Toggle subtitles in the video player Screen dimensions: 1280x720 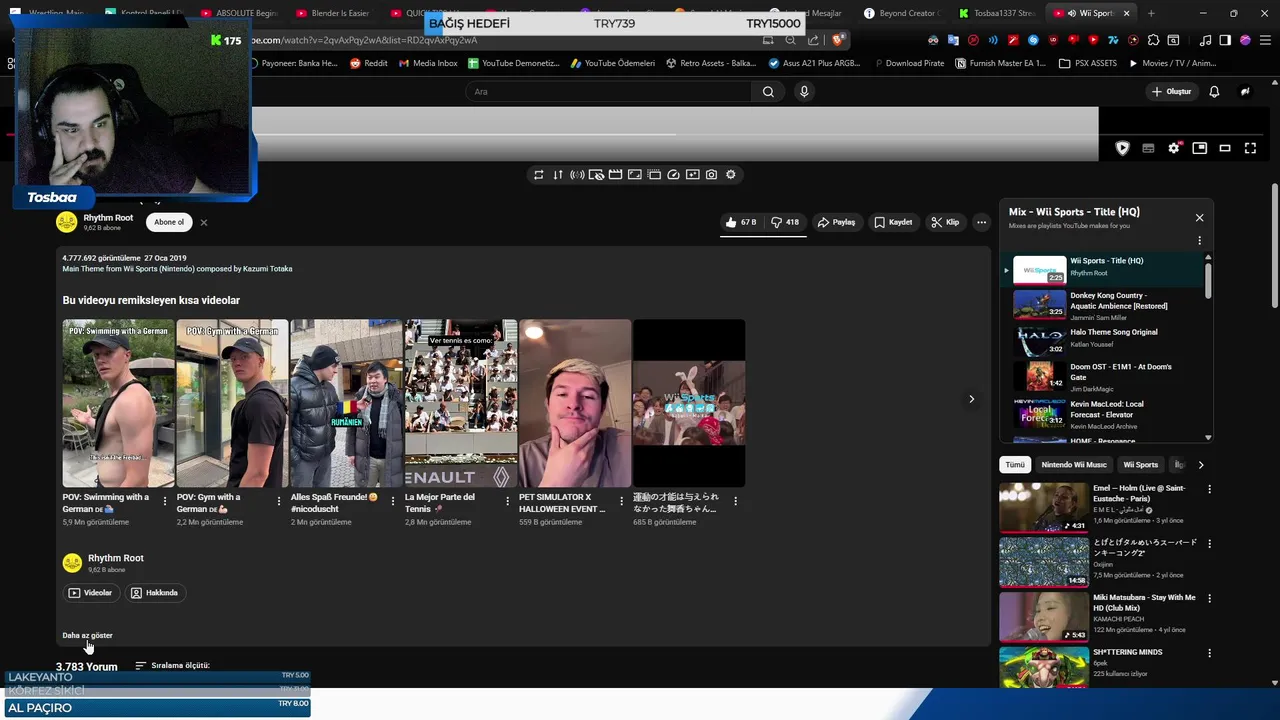[x=1148, y=148]
